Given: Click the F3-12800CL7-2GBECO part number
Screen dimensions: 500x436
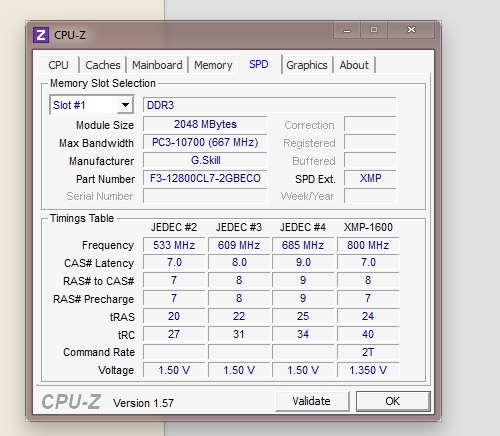Looking at the screenshot, I should click(x=205, y=178).
